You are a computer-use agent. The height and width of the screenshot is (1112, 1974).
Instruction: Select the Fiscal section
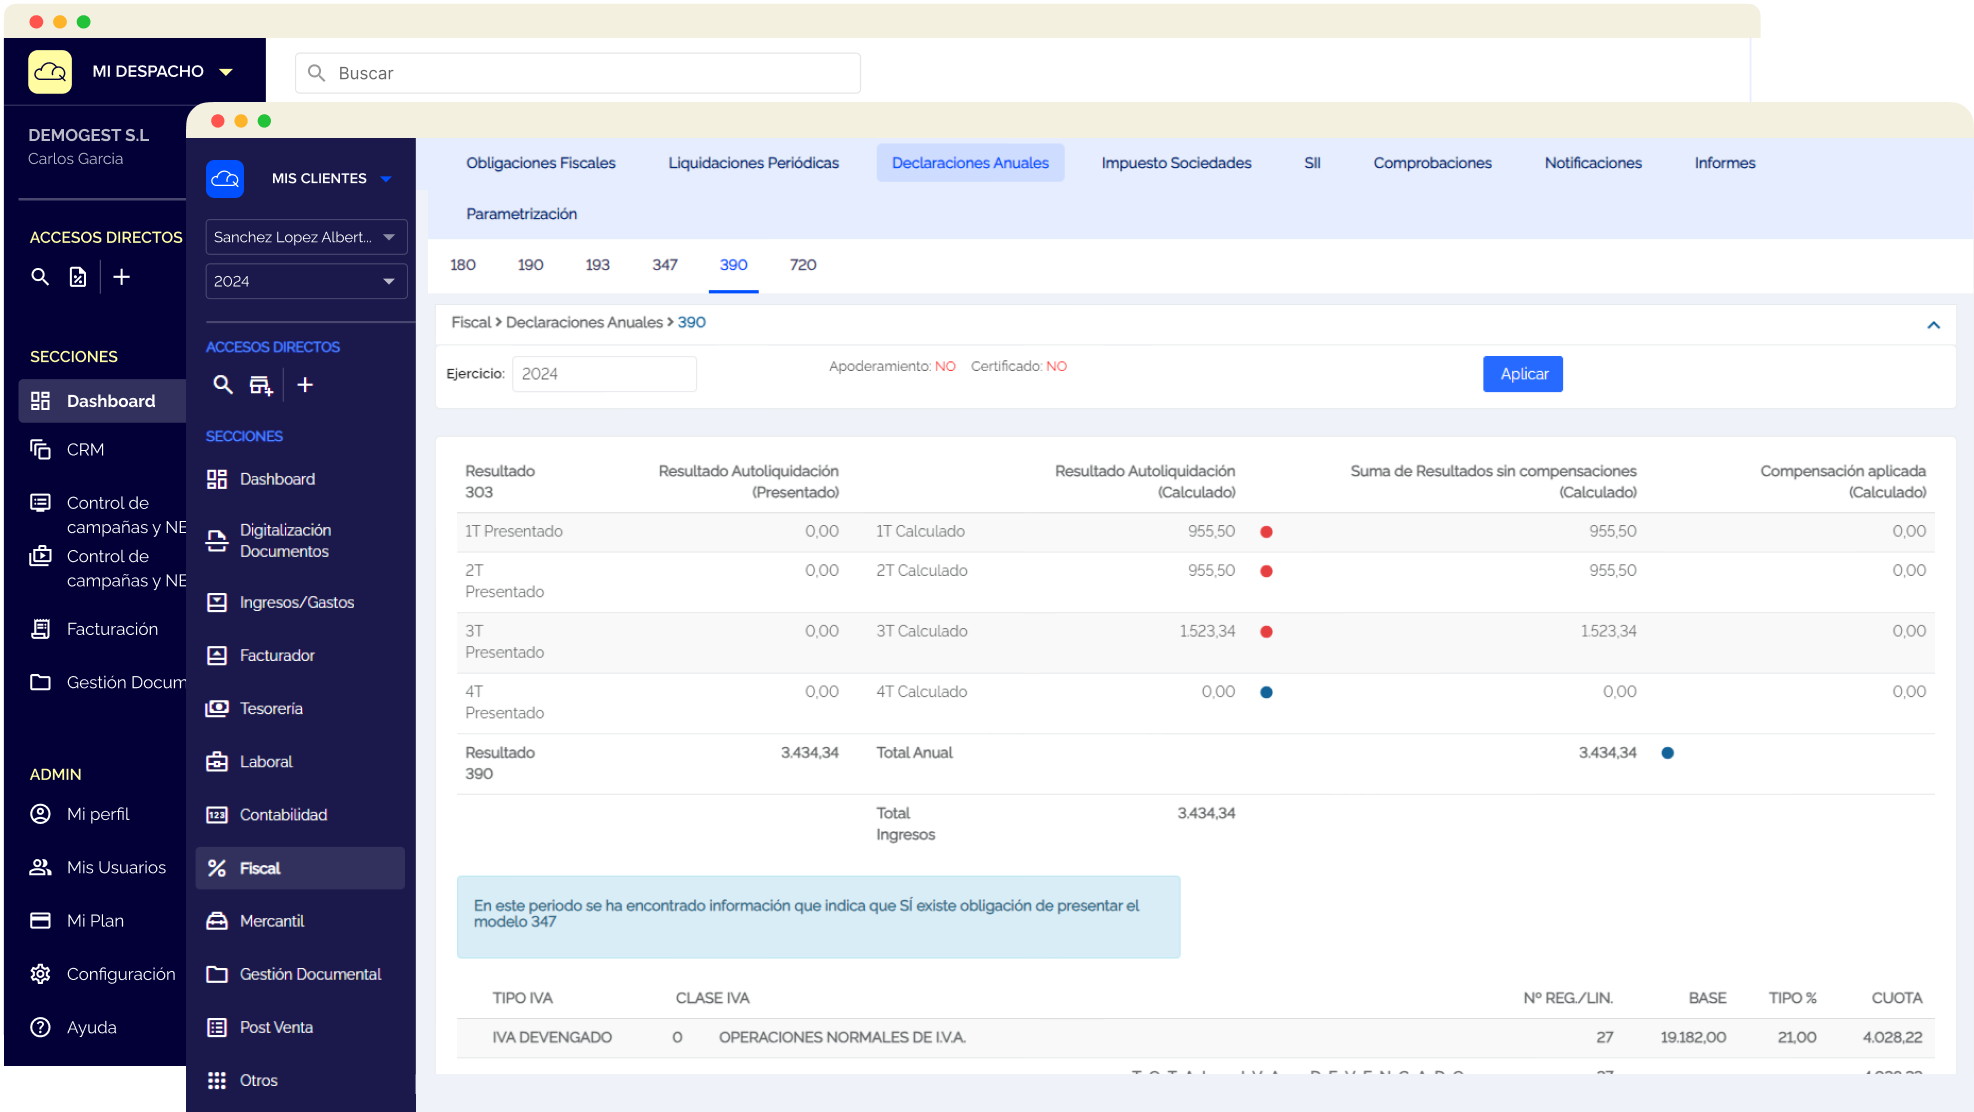pos(300,868)
